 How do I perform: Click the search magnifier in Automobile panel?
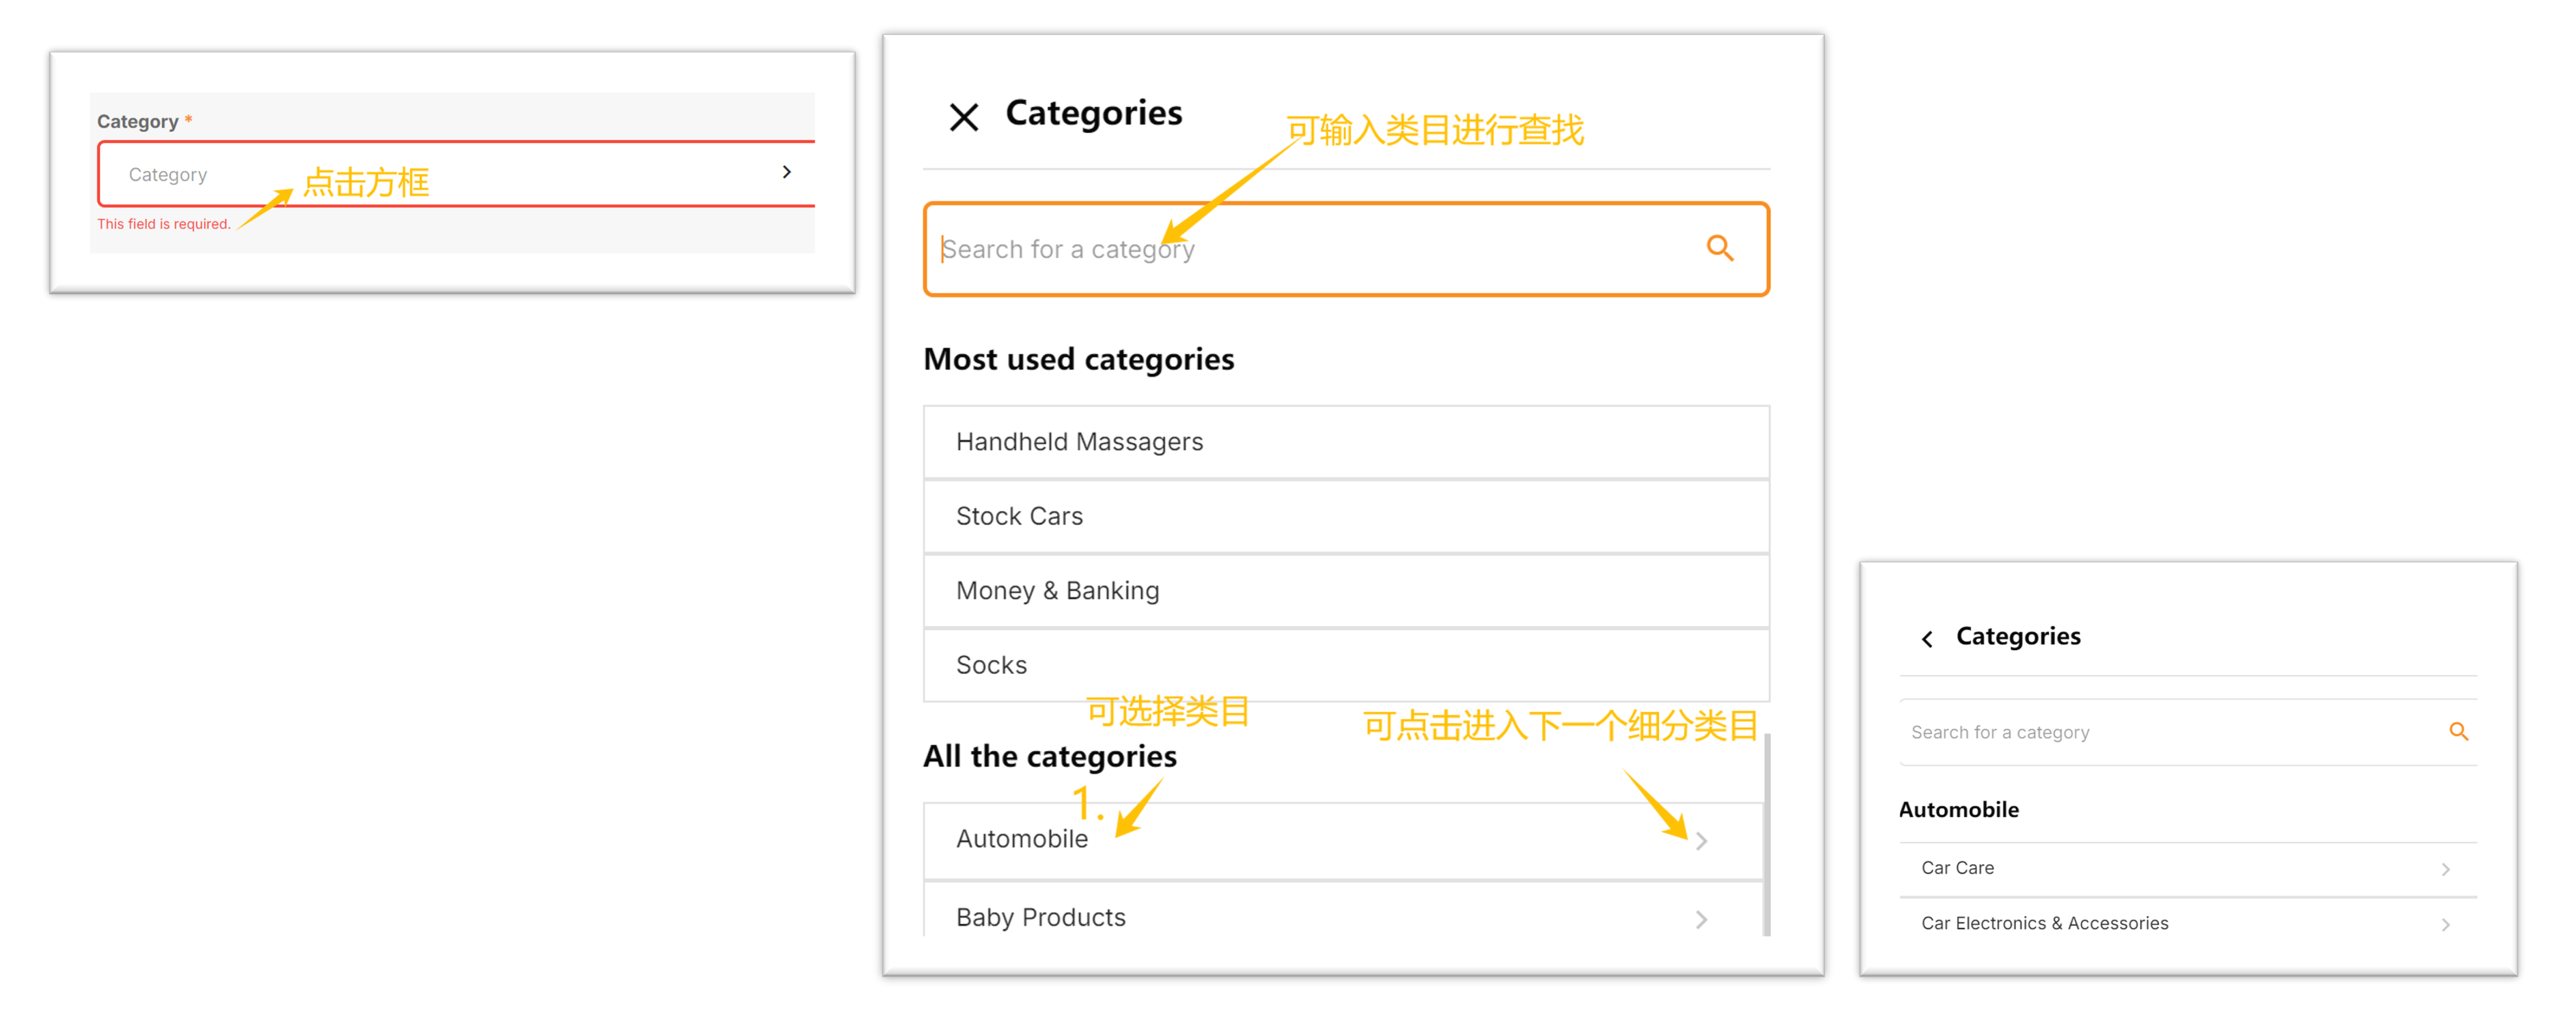(x=2458, y=731)
